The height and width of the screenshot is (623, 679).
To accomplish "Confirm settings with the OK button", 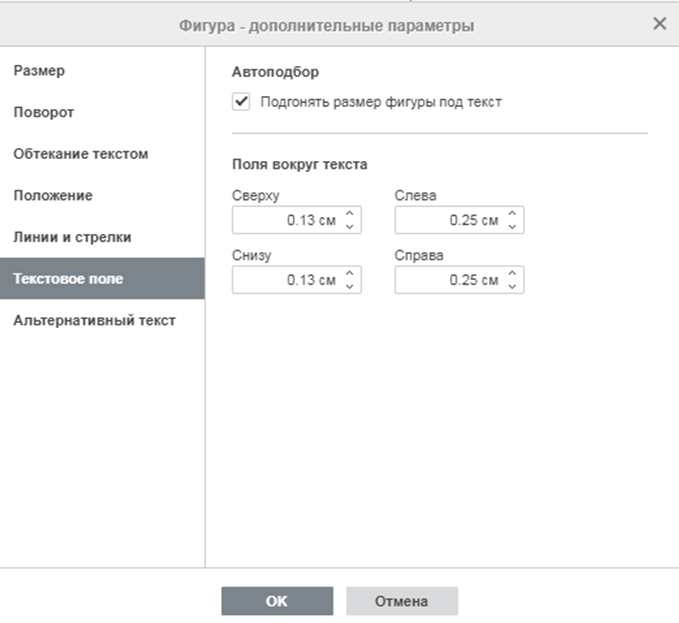I will (x=277, y=601).
